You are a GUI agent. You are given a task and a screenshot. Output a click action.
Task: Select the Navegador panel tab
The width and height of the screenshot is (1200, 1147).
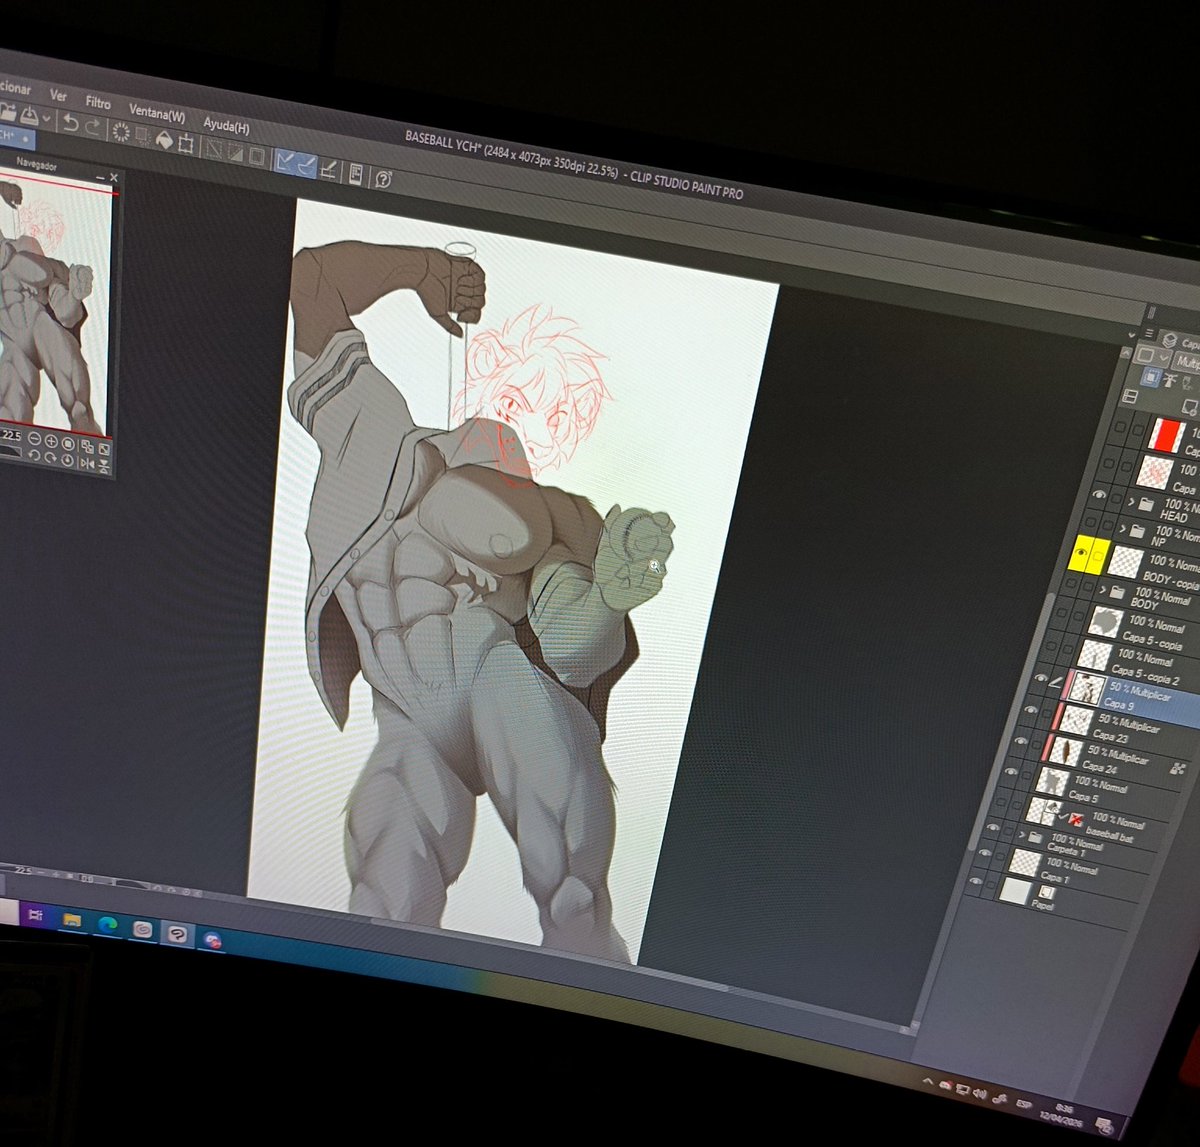36,165
